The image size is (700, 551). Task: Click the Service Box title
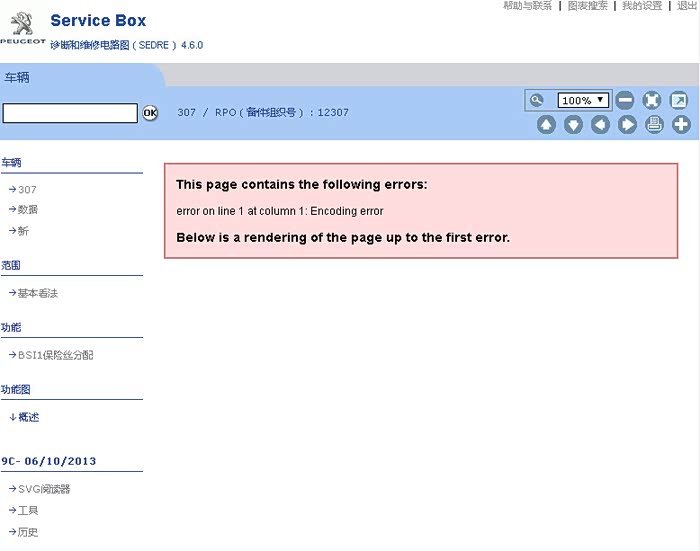click(98, 21)
